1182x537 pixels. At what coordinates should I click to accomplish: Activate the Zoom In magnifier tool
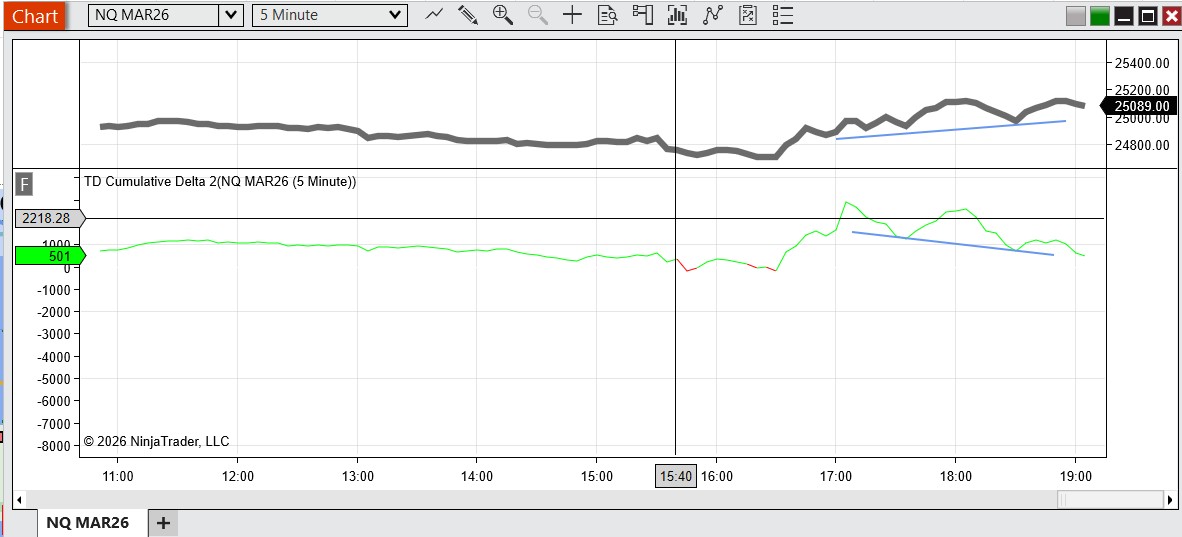503,14
